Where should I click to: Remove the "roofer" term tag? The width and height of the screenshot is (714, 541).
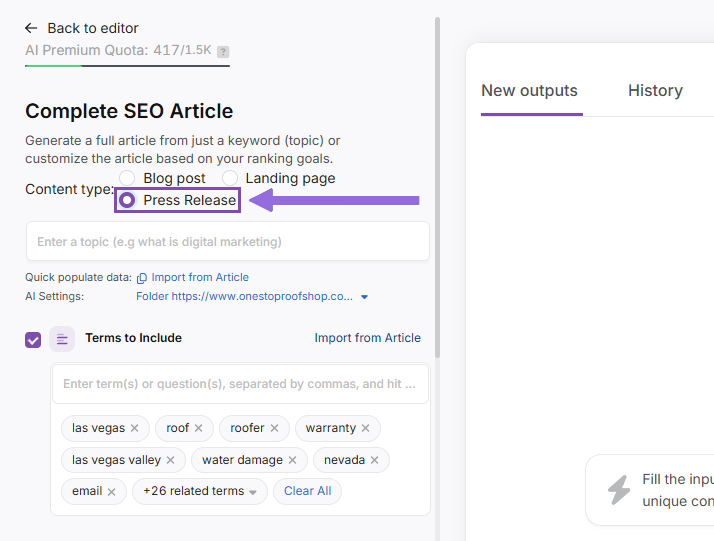coord(274,428)
